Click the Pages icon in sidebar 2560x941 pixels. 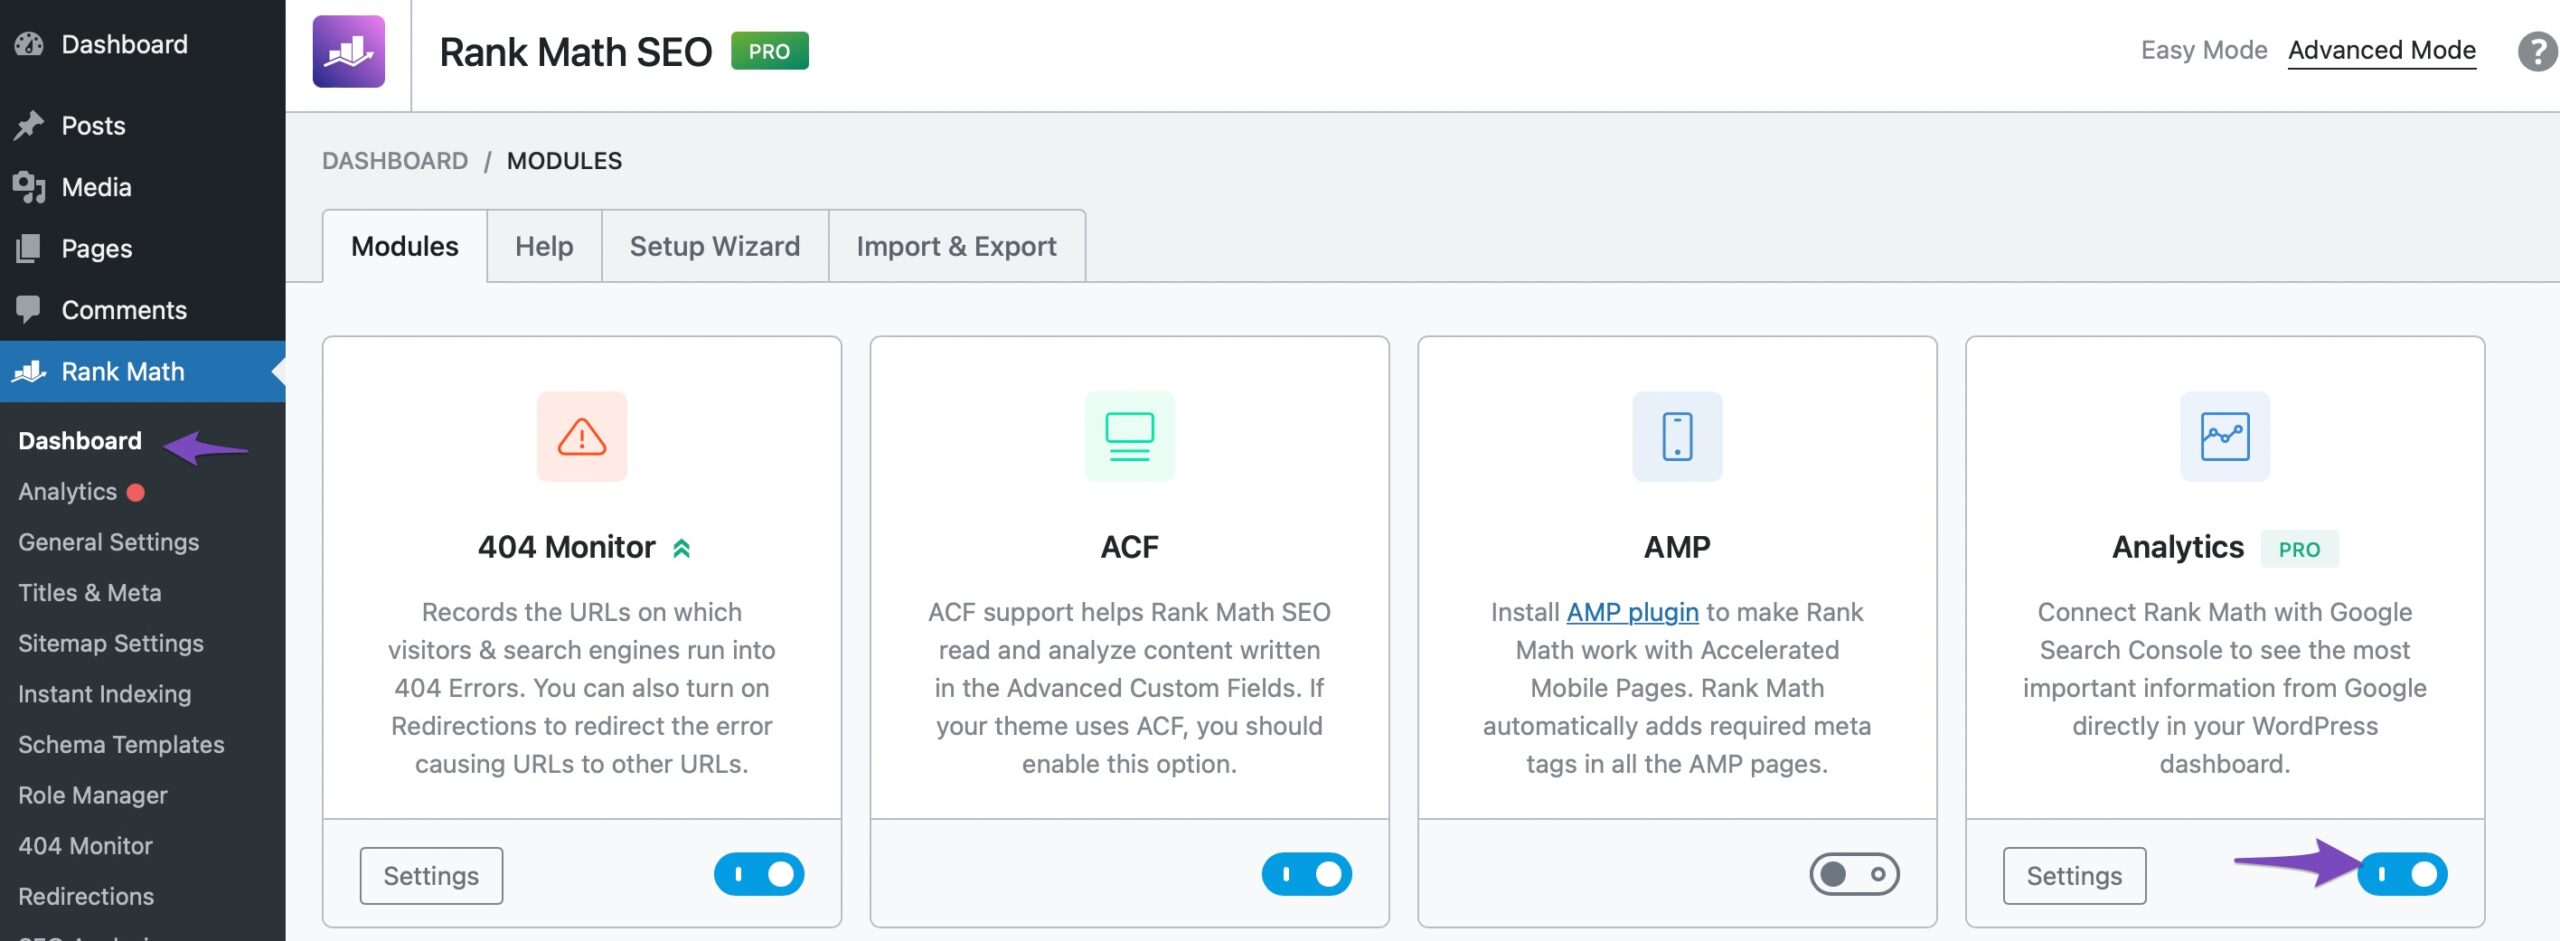pos(29,248)
